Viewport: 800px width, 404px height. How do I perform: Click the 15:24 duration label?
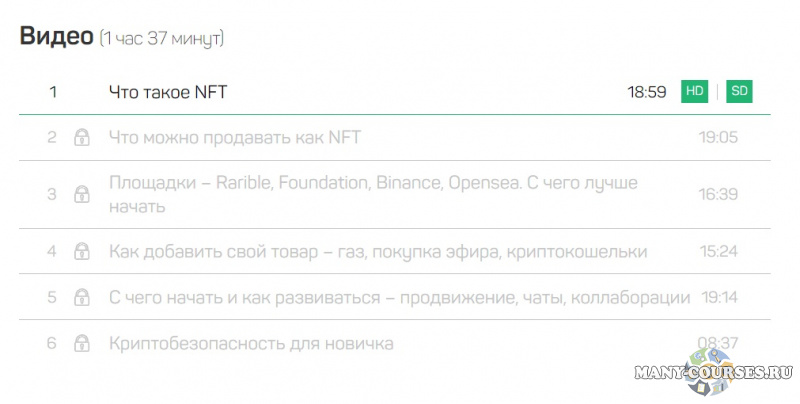pos(718,252)
